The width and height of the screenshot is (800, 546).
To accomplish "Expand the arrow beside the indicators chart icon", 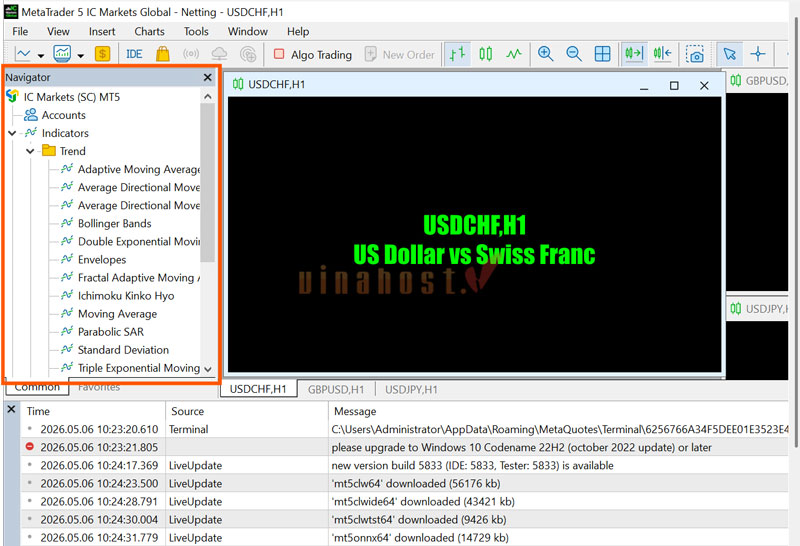I will point(81,55).
